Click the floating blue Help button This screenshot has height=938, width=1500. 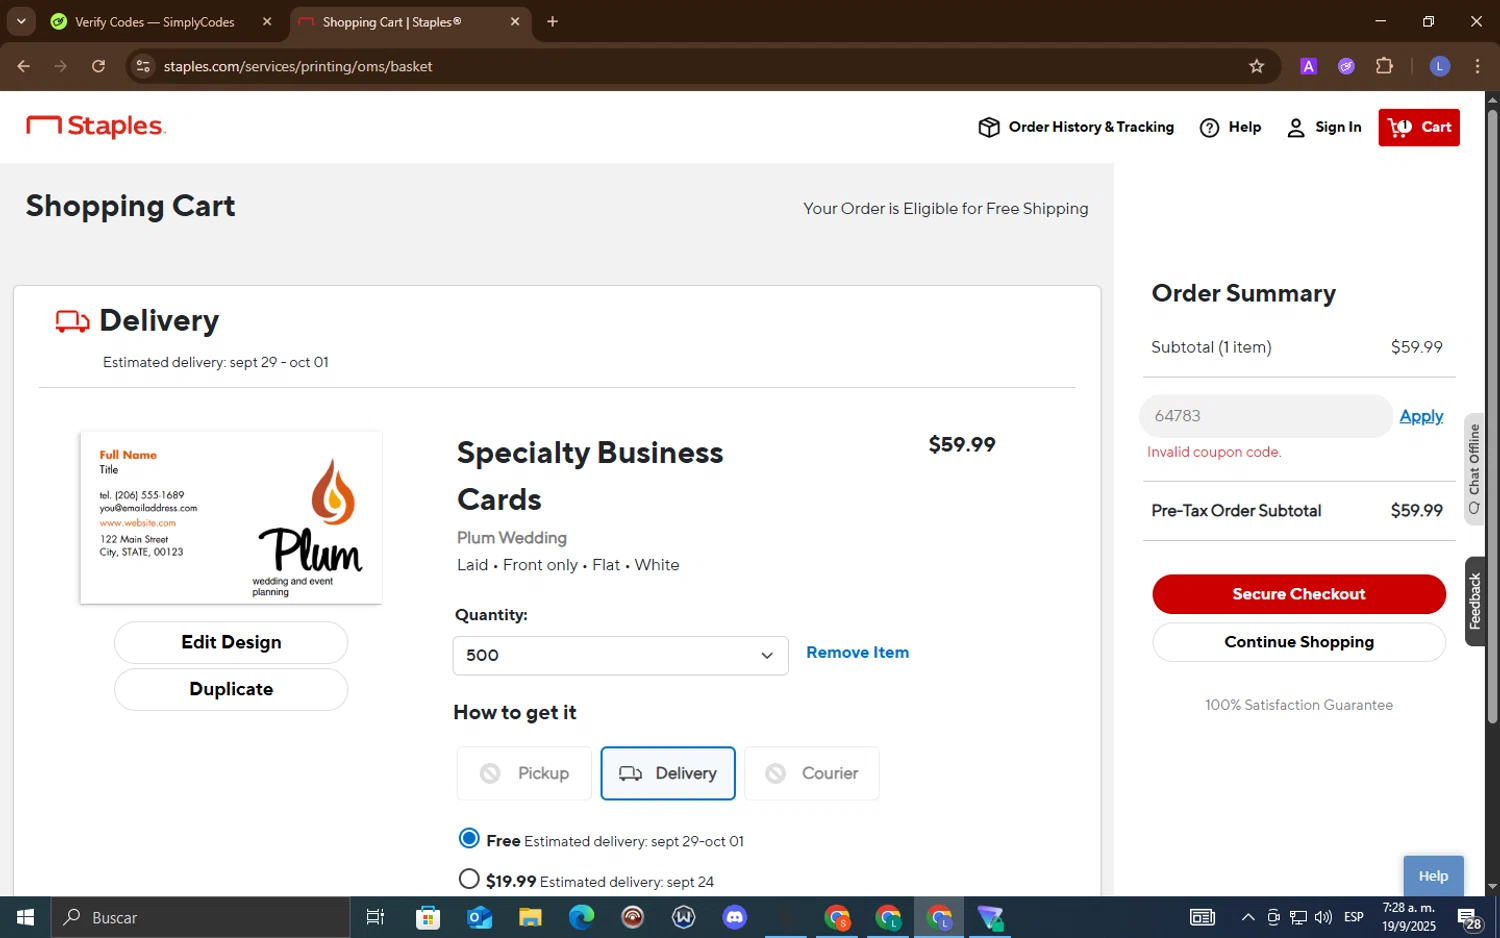pos(1433,876)
